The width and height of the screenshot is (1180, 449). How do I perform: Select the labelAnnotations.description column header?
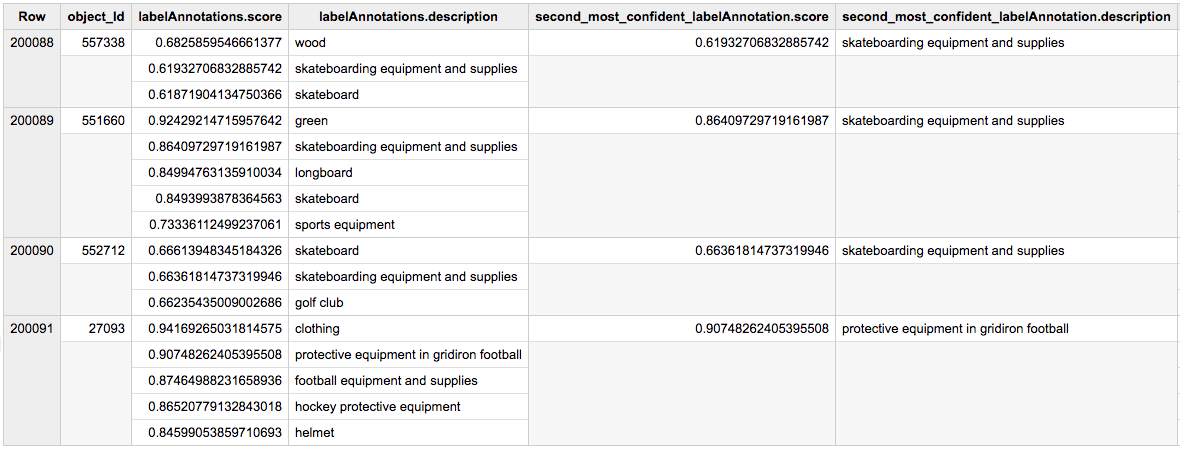(x=408, y=17)
